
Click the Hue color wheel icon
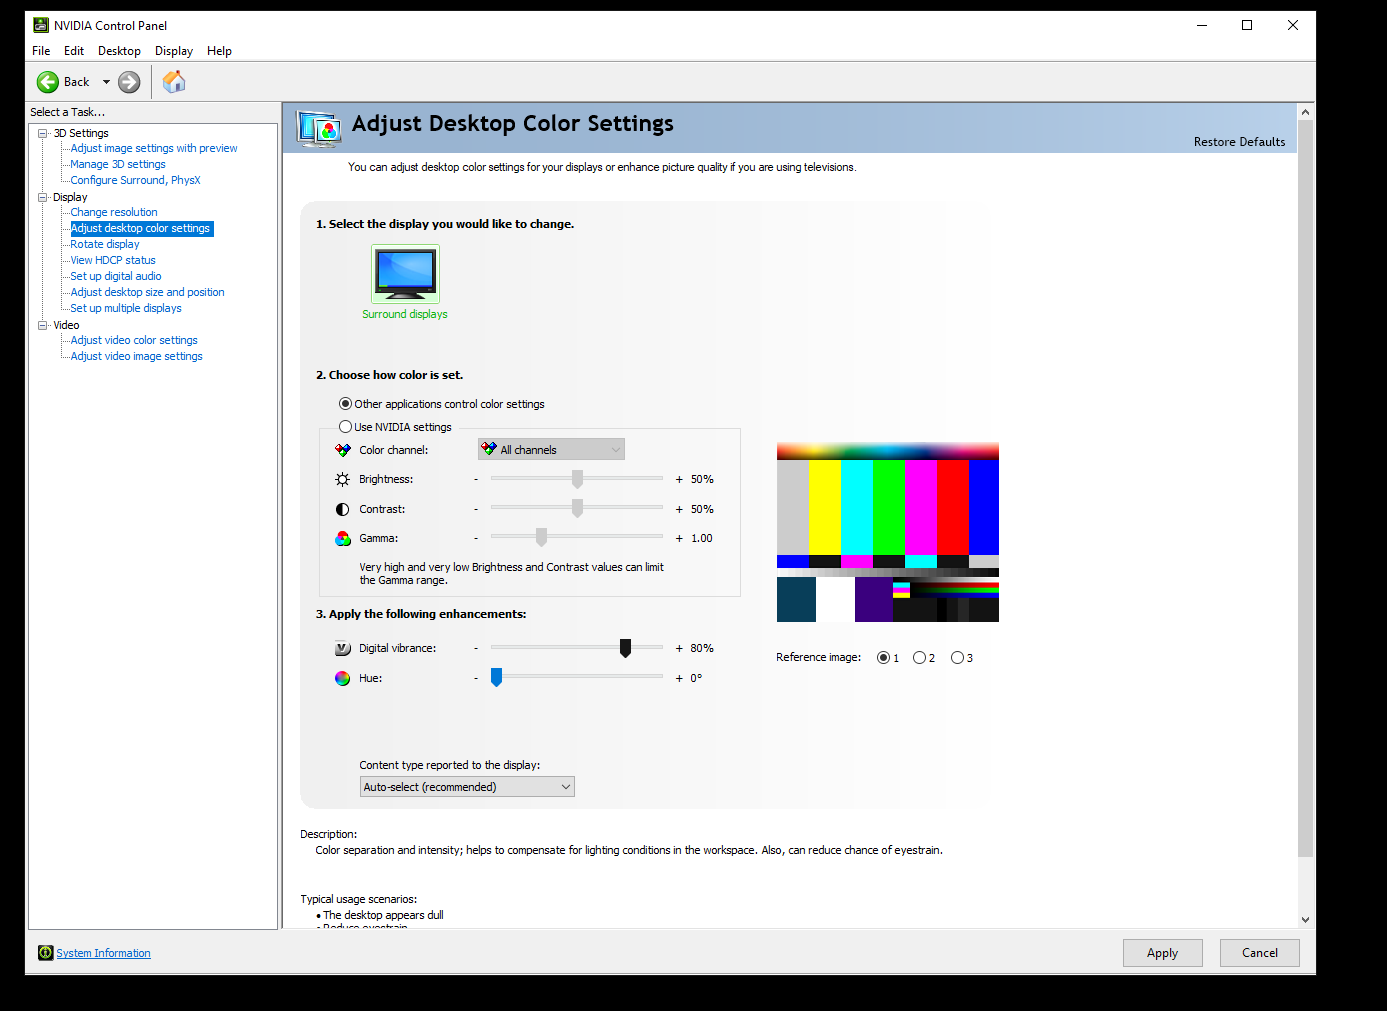343,678
